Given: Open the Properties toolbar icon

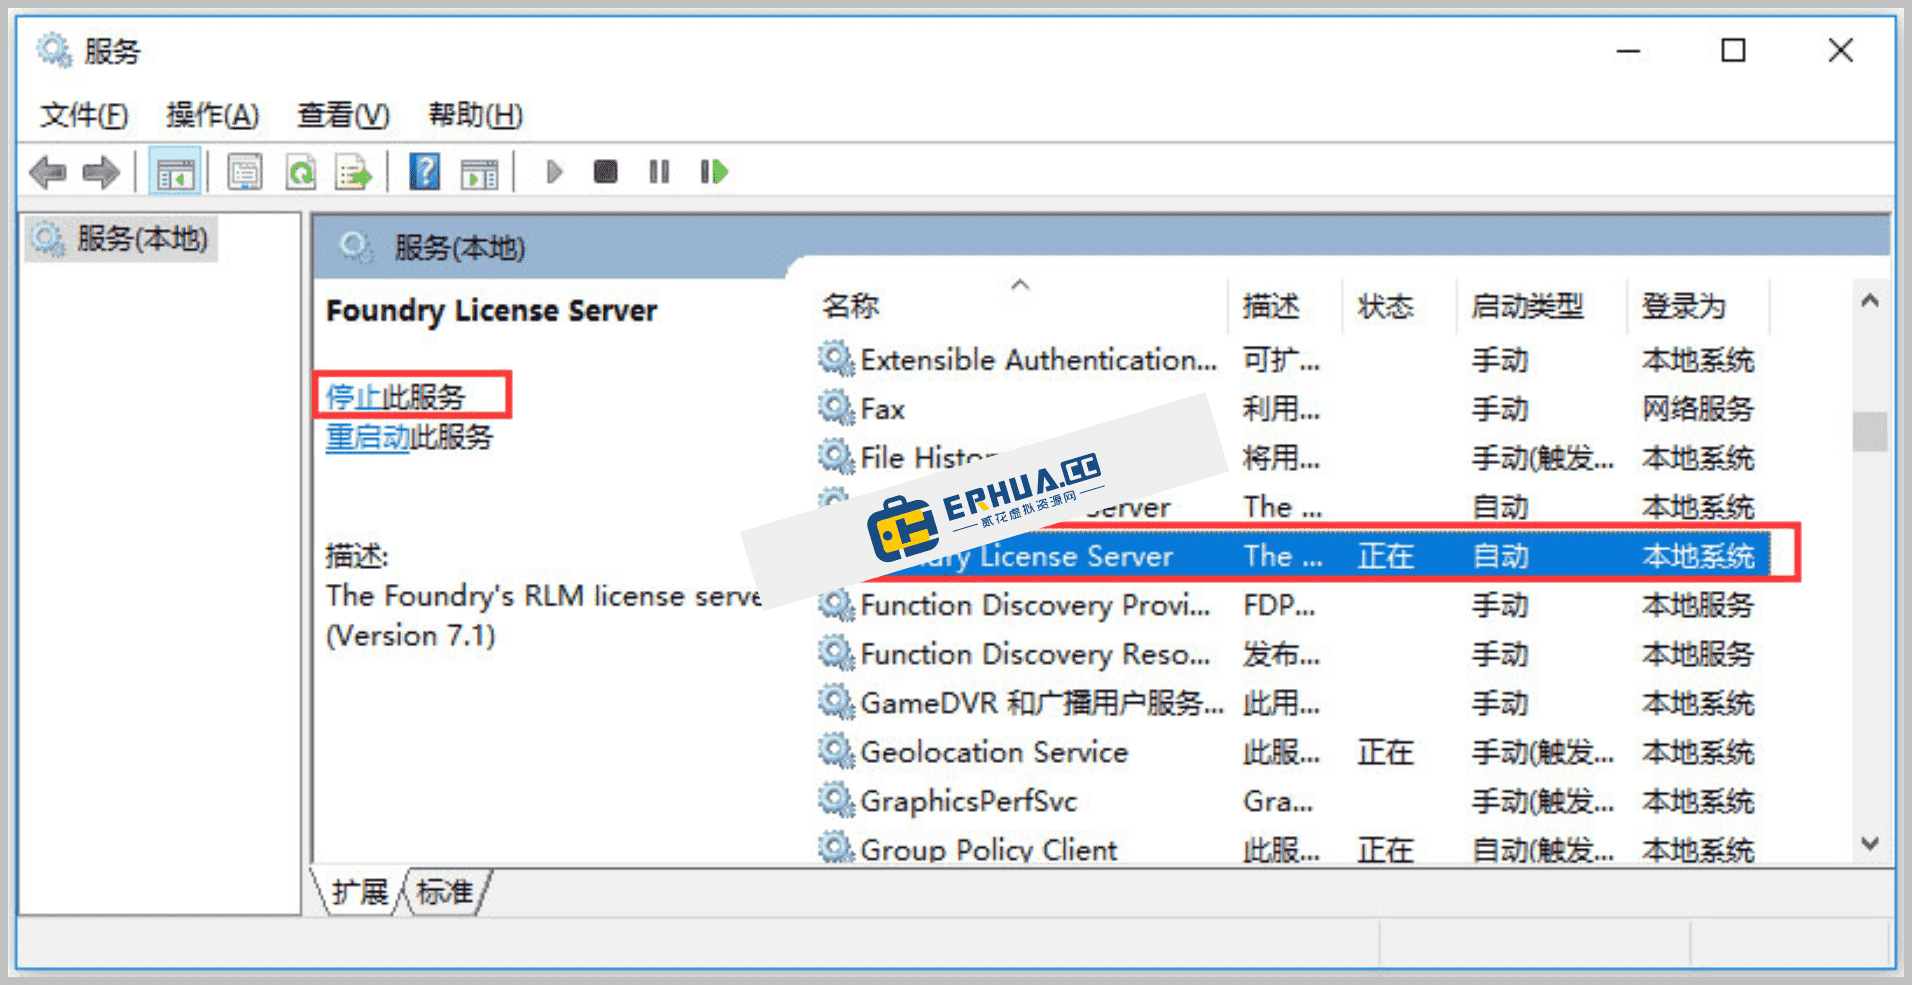Looking at the screenshot, I should (x=245, y=172).
